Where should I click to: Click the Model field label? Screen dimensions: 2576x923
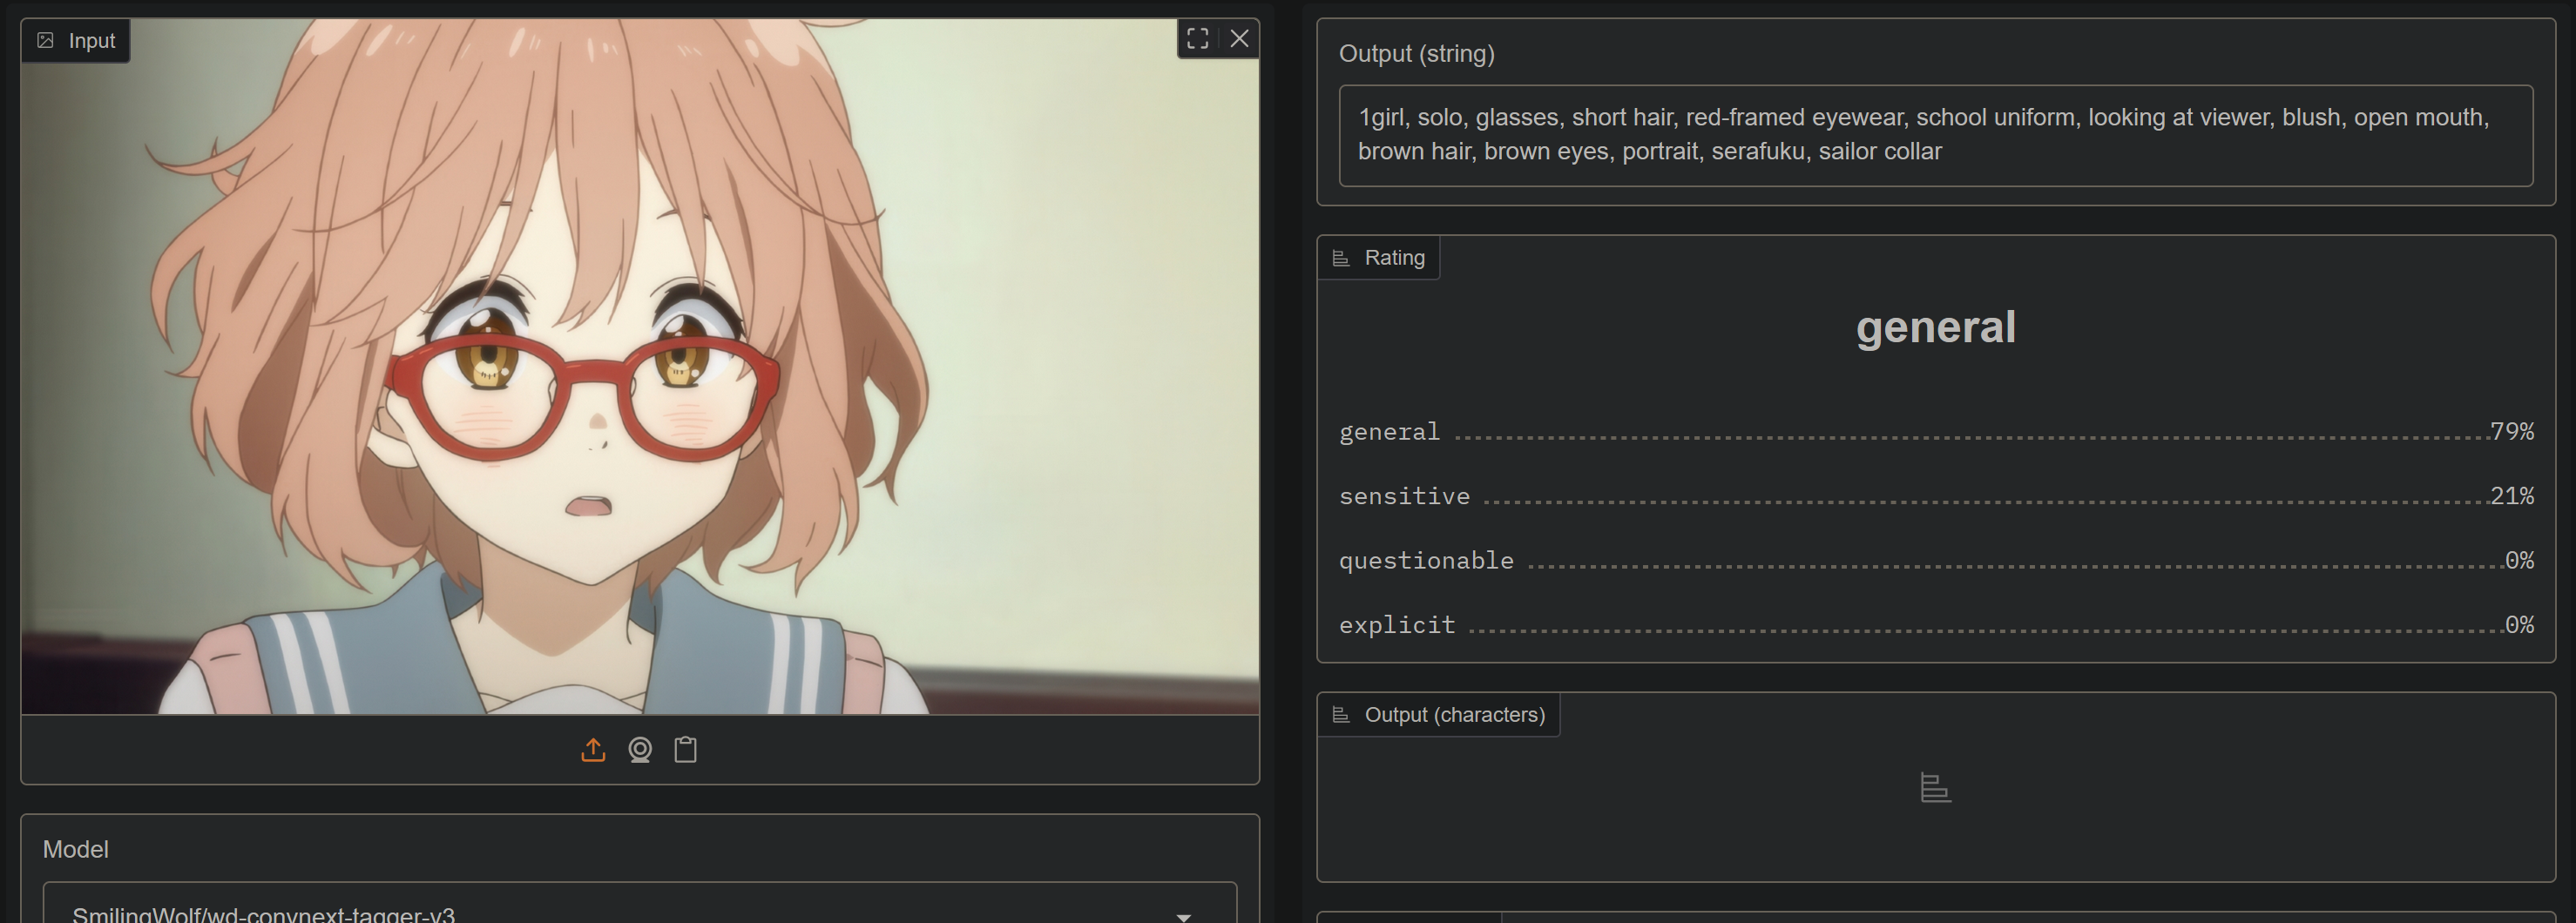76,849
